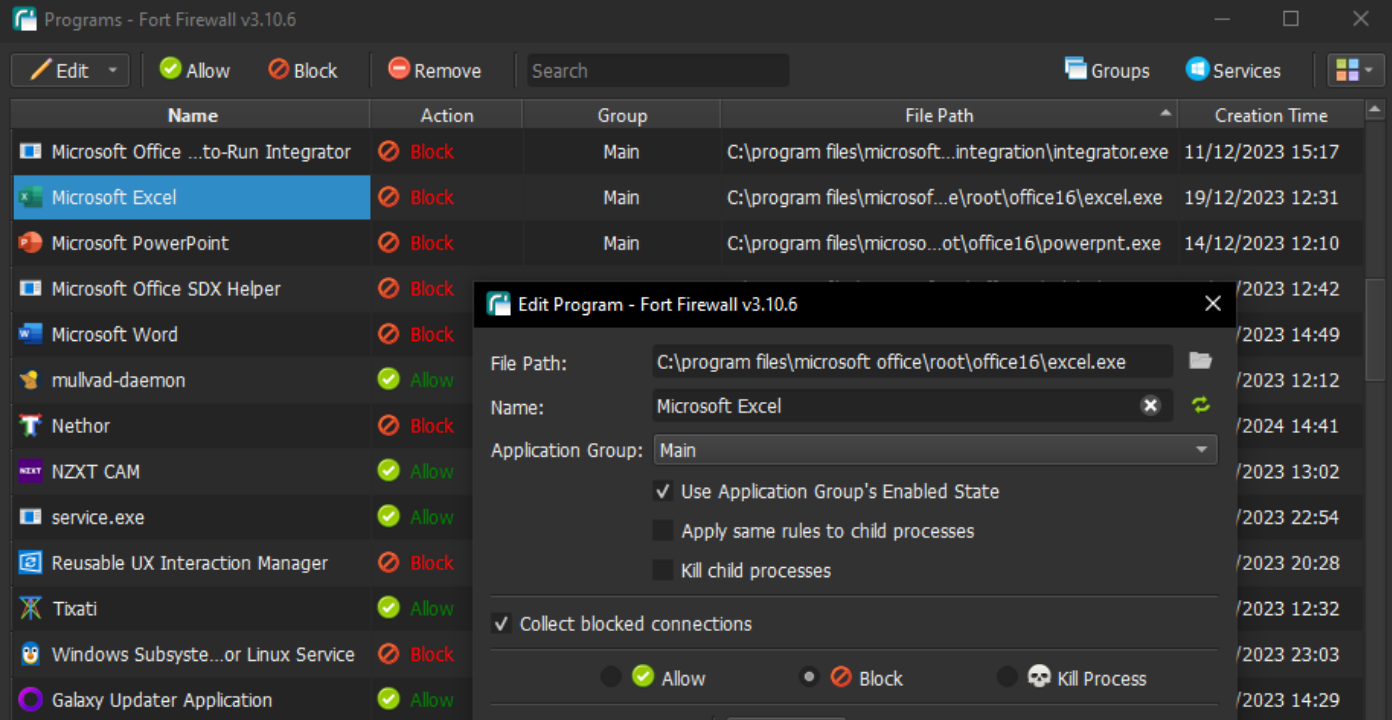Image resolution: width=1392 pixels, height=720 pixels.
Task: Select the Allow radio button
Action: [x=611, y=678]
